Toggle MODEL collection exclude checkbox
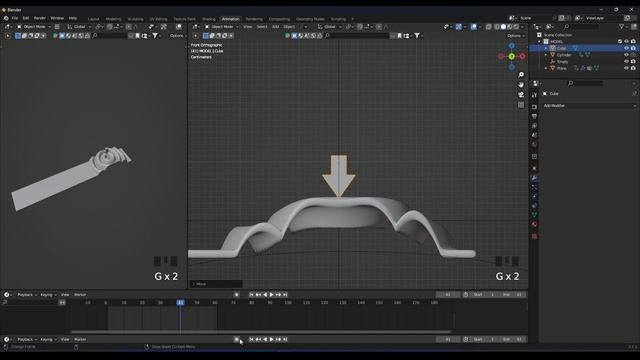 pos(620,42)
